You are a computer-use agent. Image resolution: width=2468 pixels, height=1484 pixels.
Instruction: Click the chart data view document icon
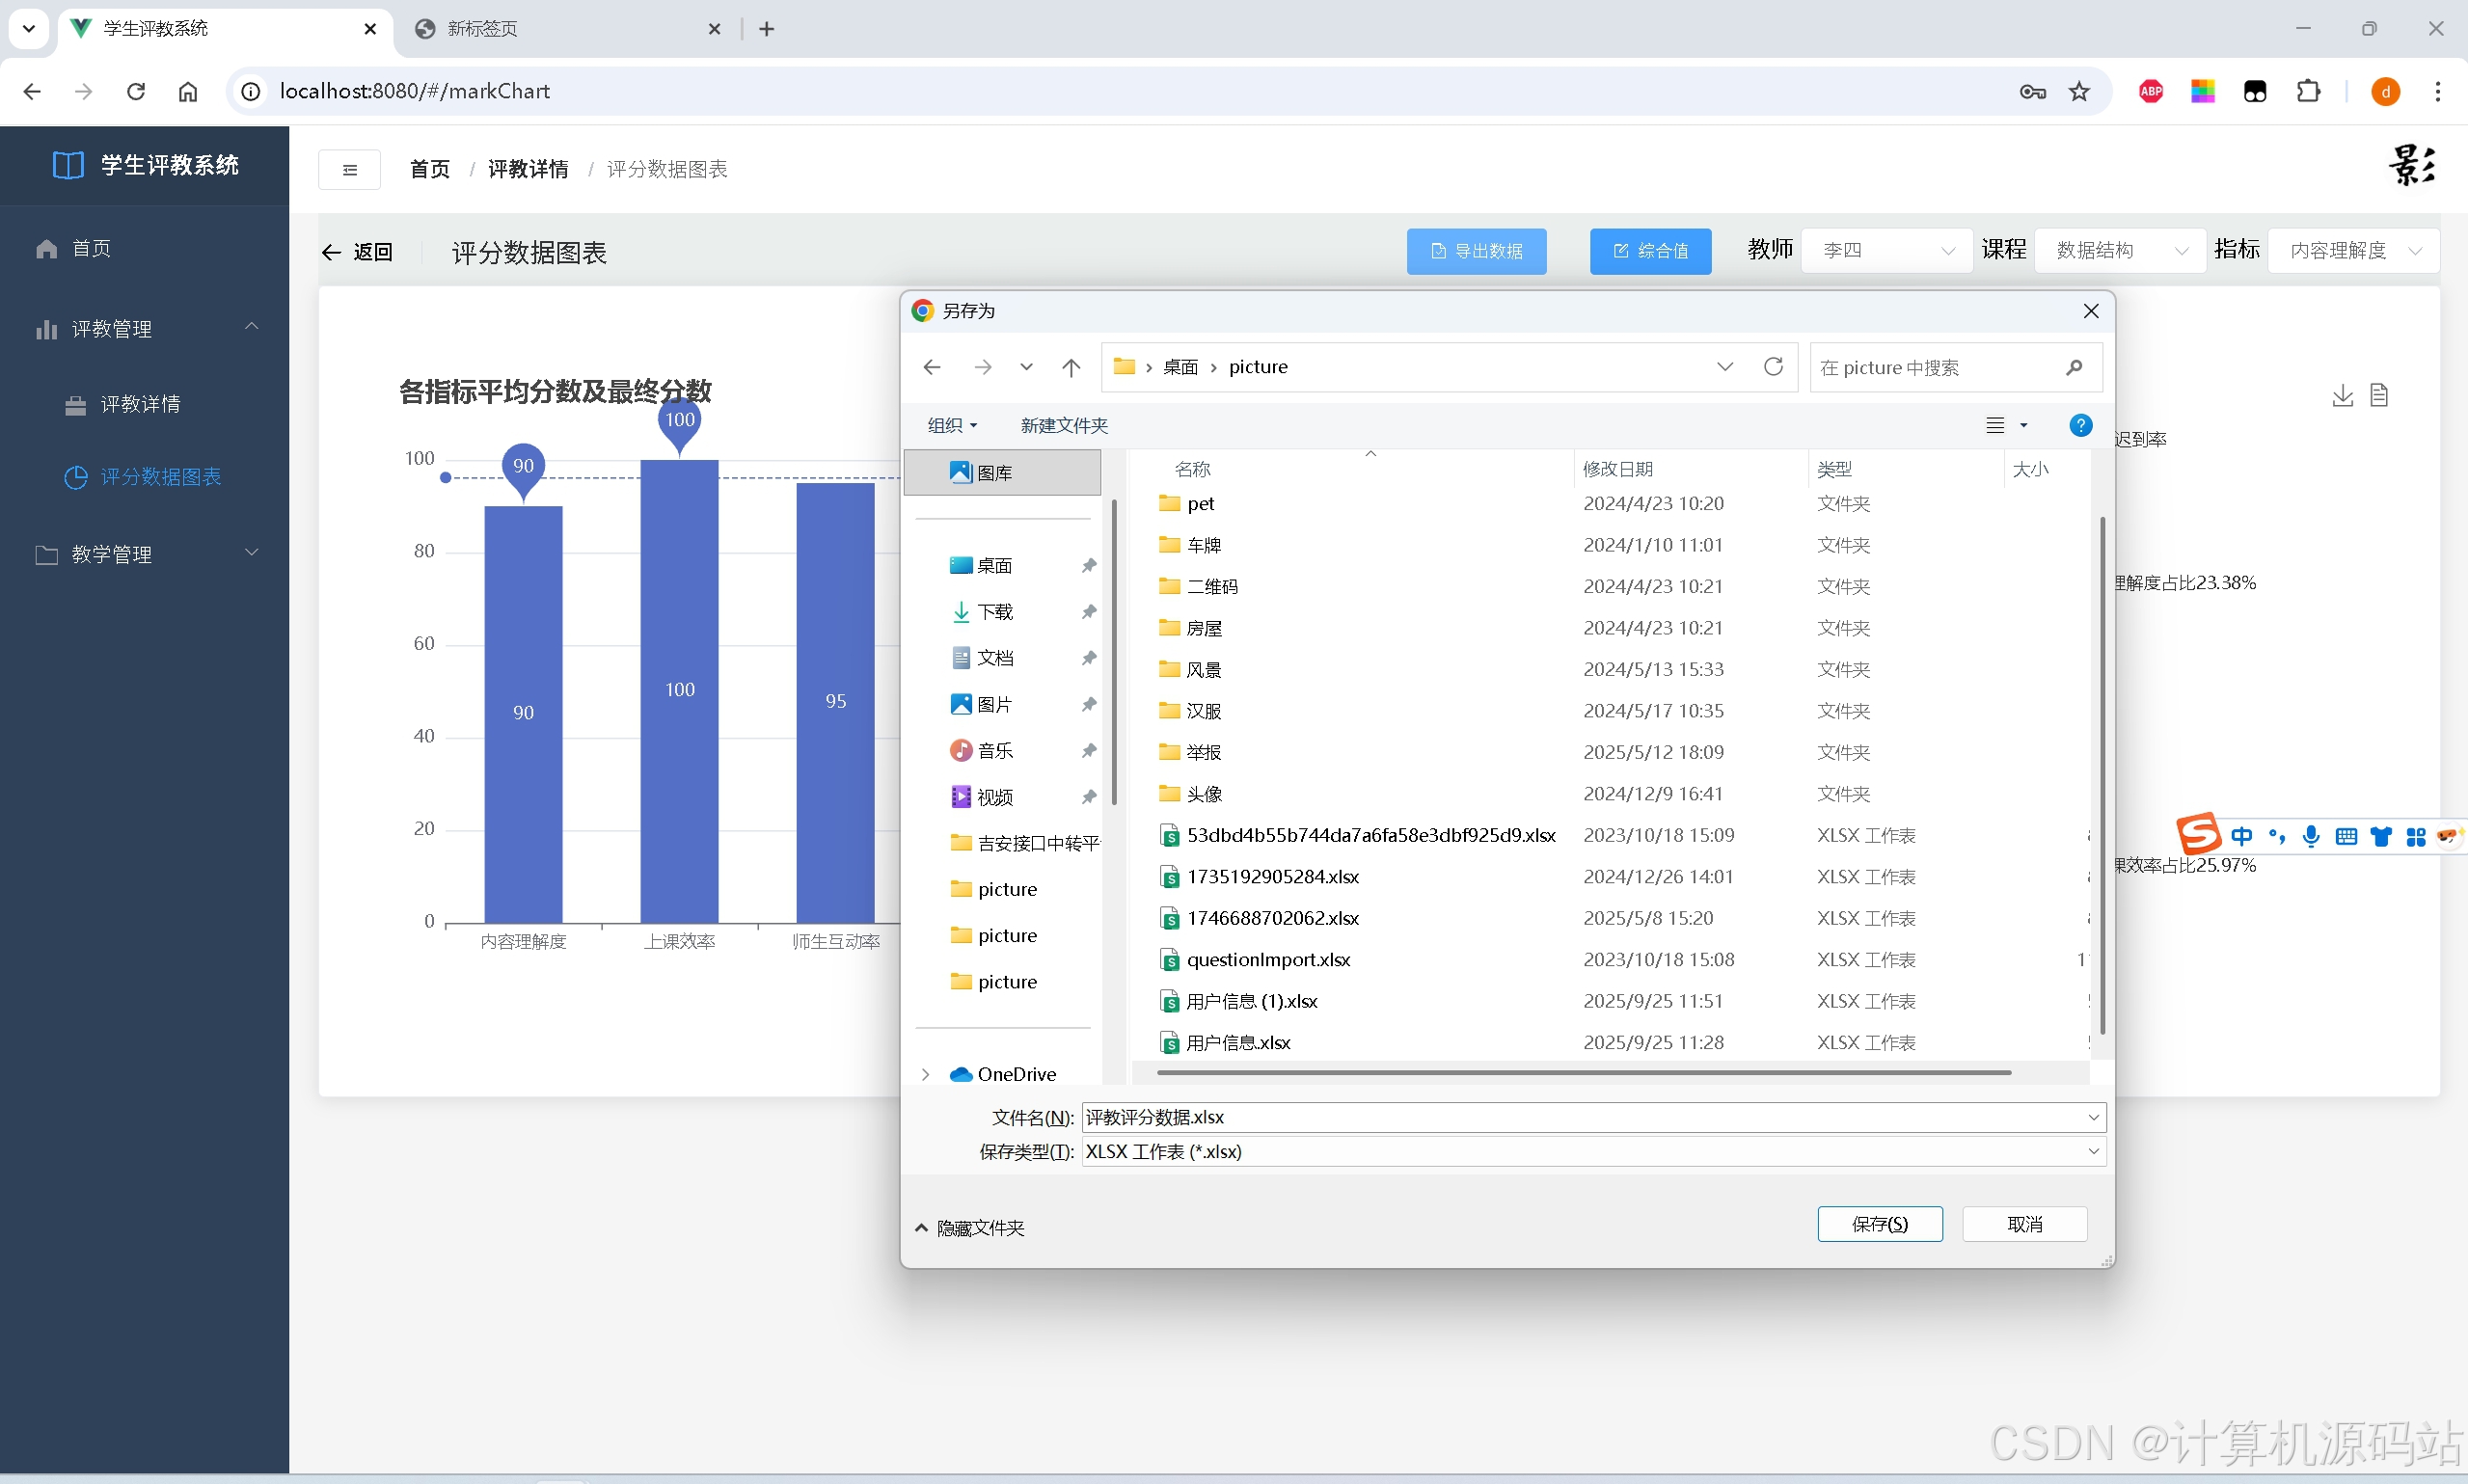(x=2379, y=396)
